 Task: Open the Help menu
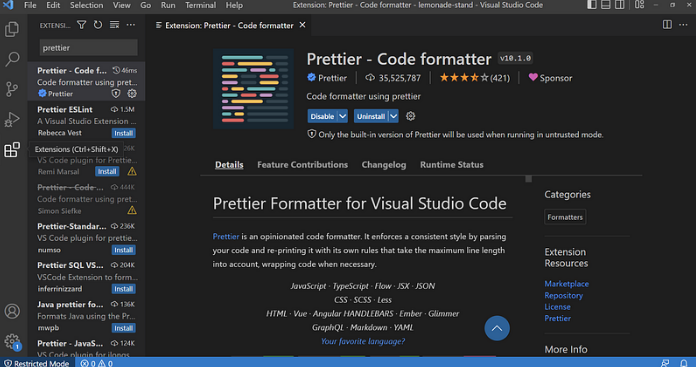234,5
